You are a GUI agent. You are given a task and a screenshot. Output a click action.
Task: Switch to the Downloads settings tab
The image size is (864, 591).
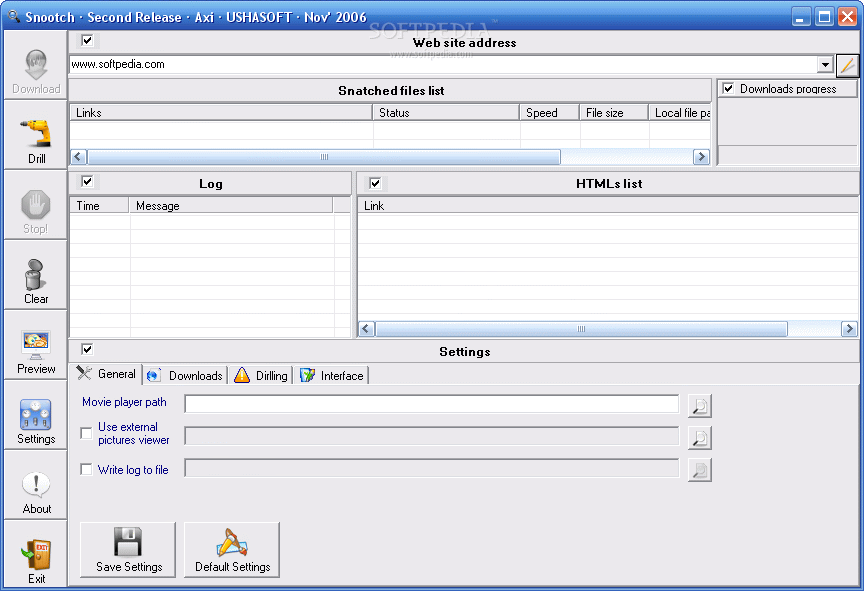point(185,376)
